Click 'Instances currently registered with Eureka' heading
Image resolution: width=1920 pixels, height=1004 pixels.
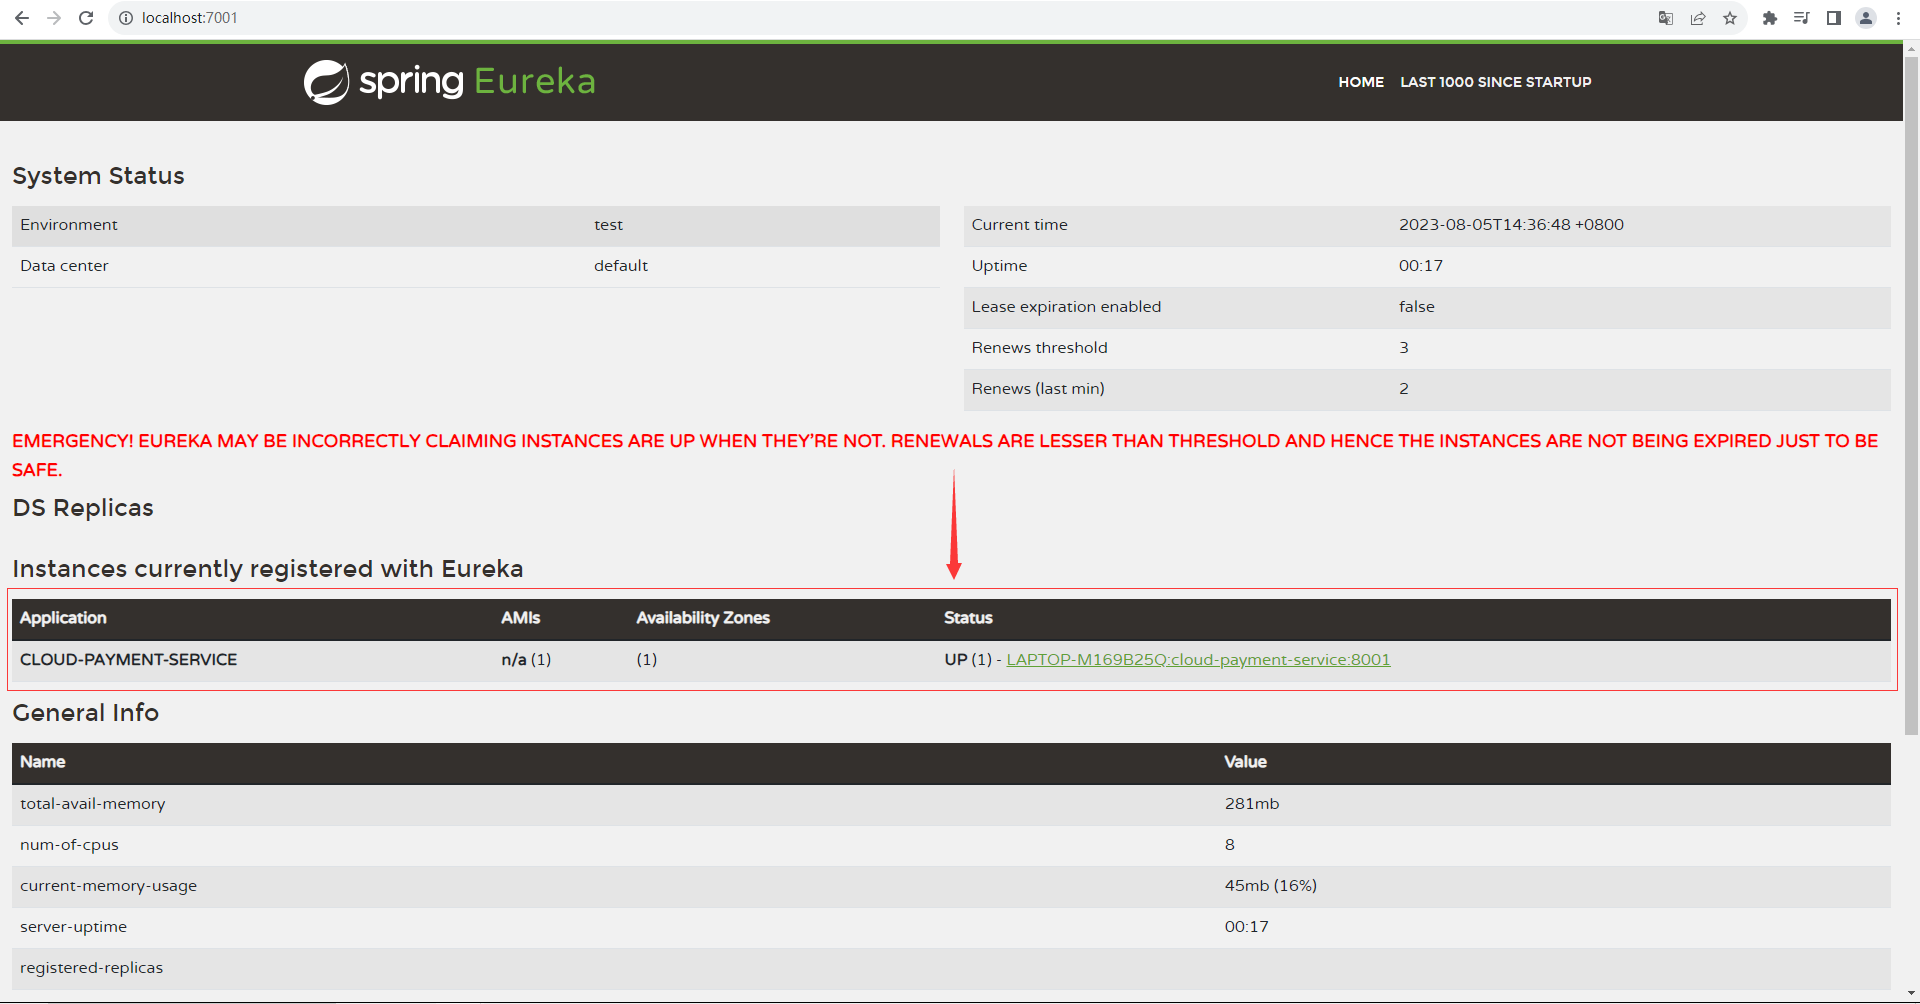pyautogui.click(x=268, y=569)
